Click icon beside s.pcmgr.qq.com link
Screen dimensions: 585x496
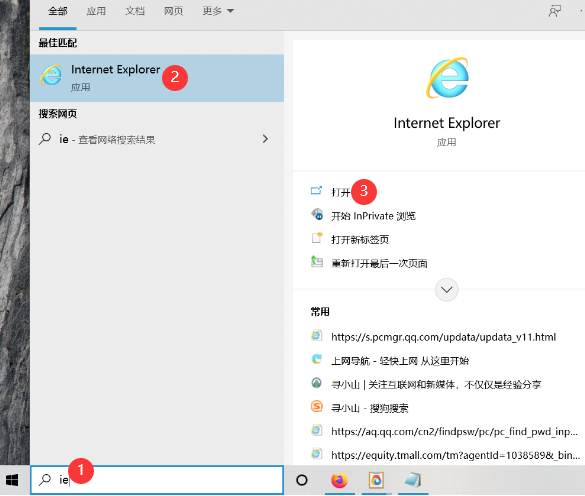click(x=316, y=336)
